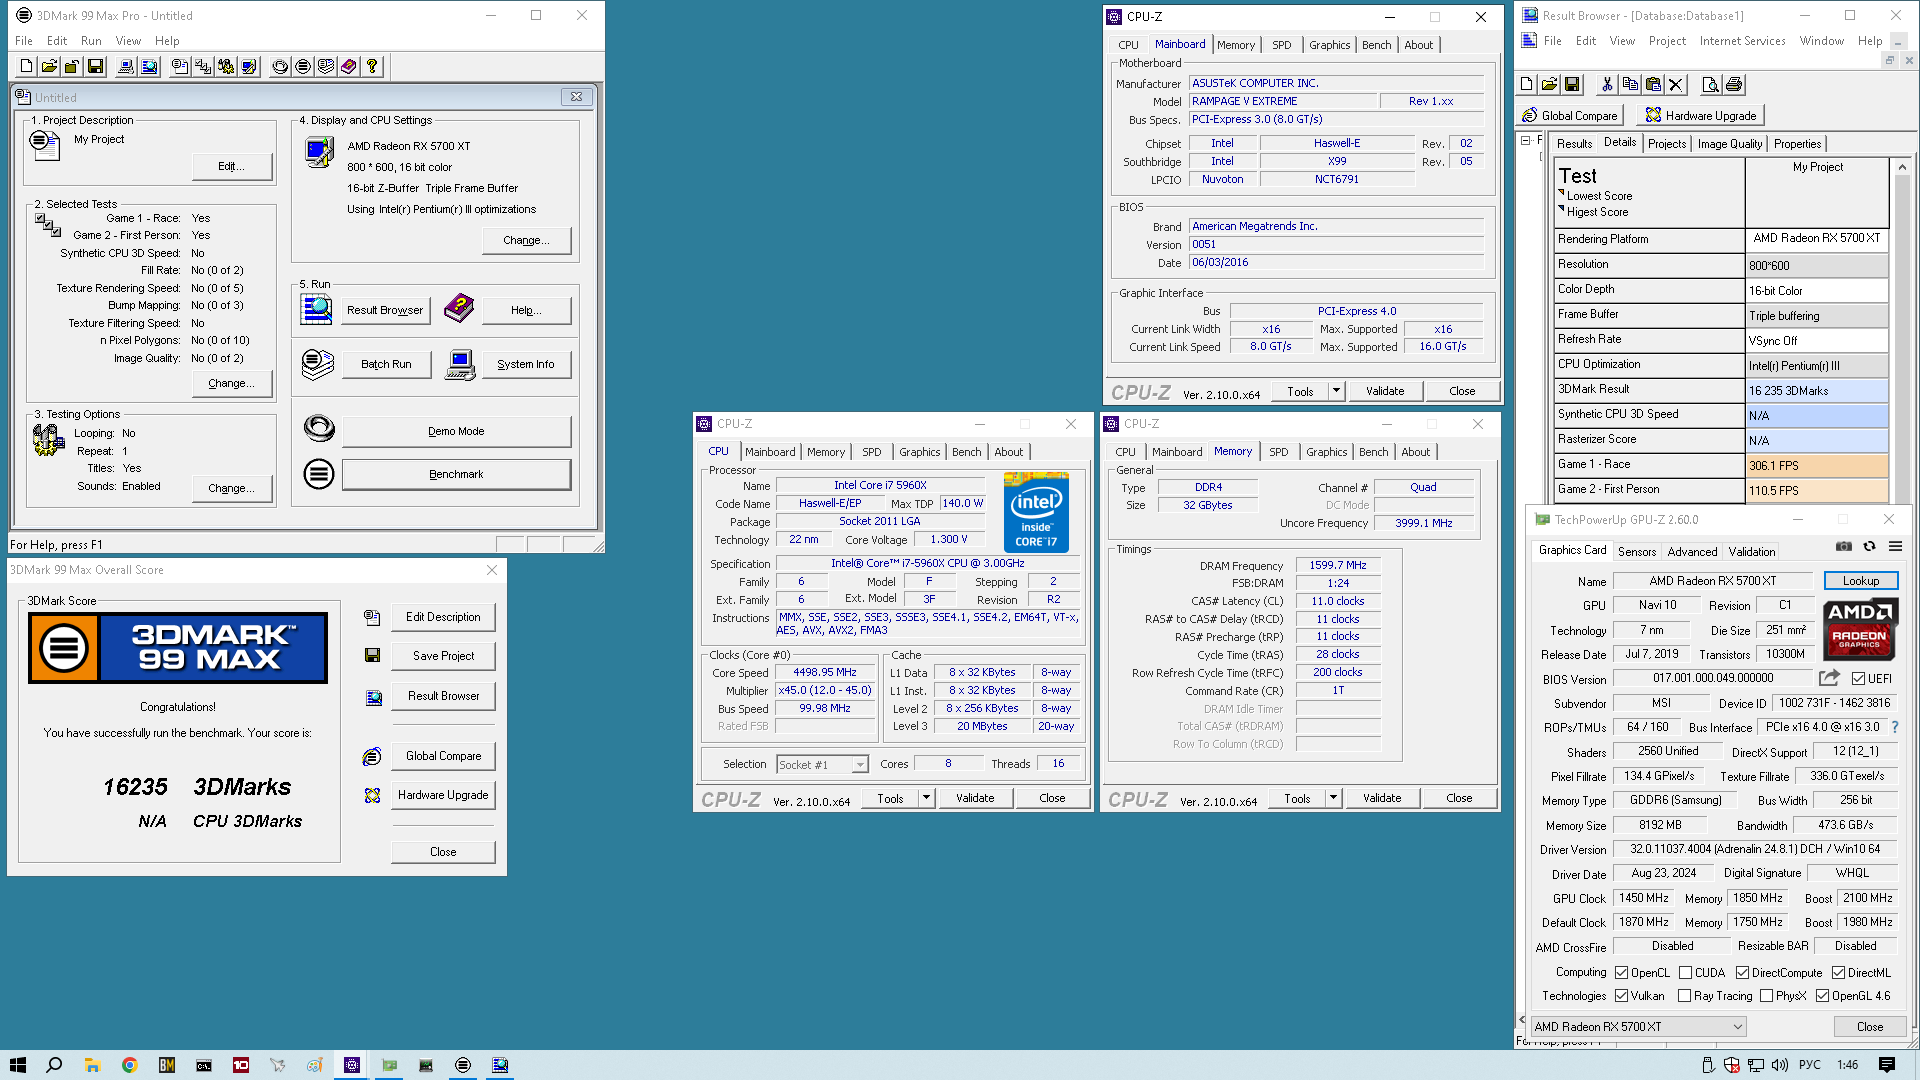Toggle Vulkan checkbox in GPU-Z

pos(1622,996)
